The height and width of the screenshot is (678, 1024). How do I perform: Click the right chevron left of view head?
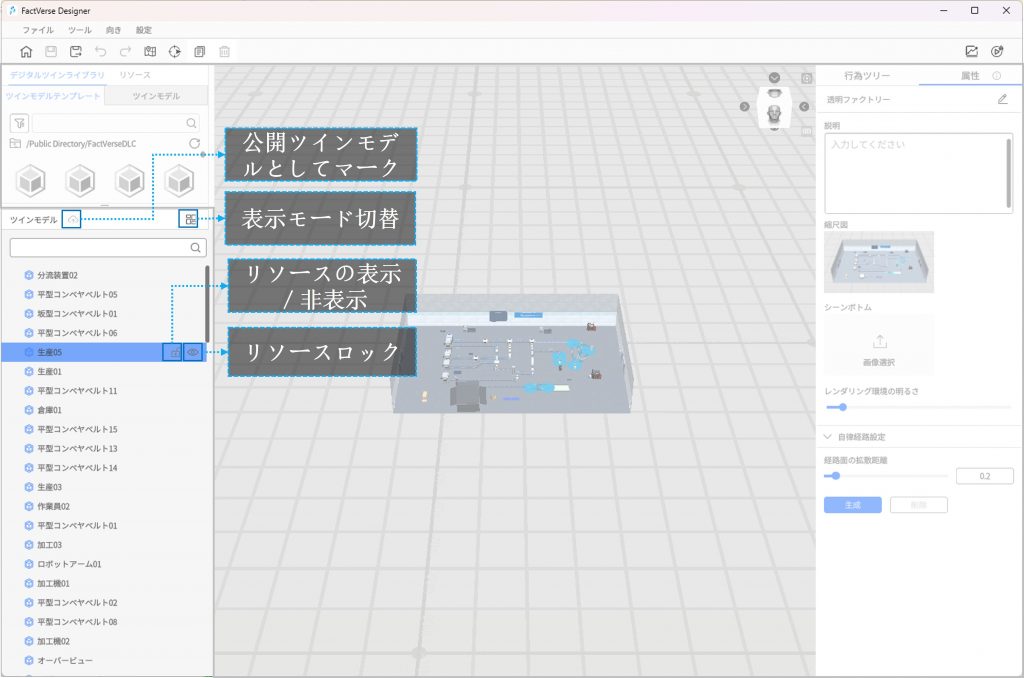click(x=745, y=107)
